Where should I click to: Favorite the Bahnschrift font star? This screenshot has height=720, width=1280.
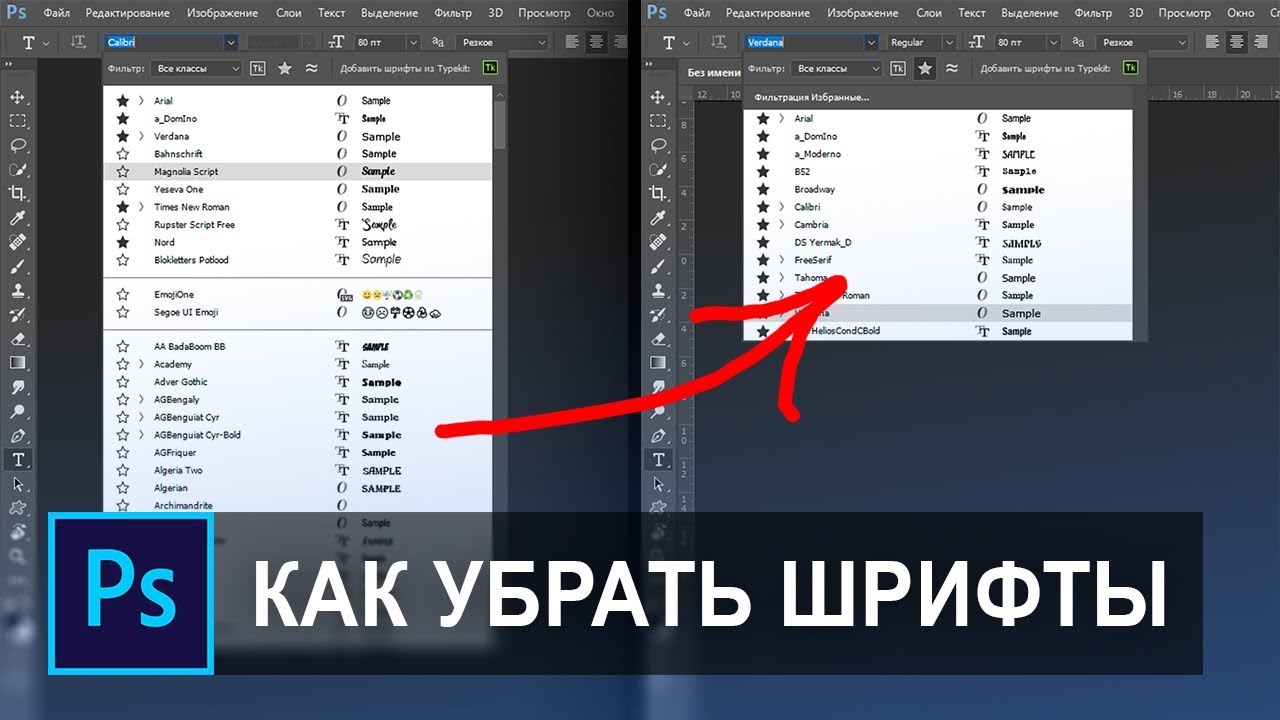tap(123, 154)
